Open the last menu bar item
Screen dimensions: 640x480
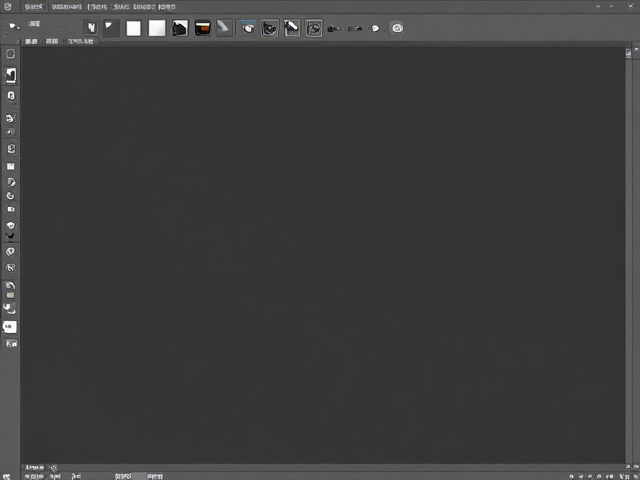click(167, 7)
